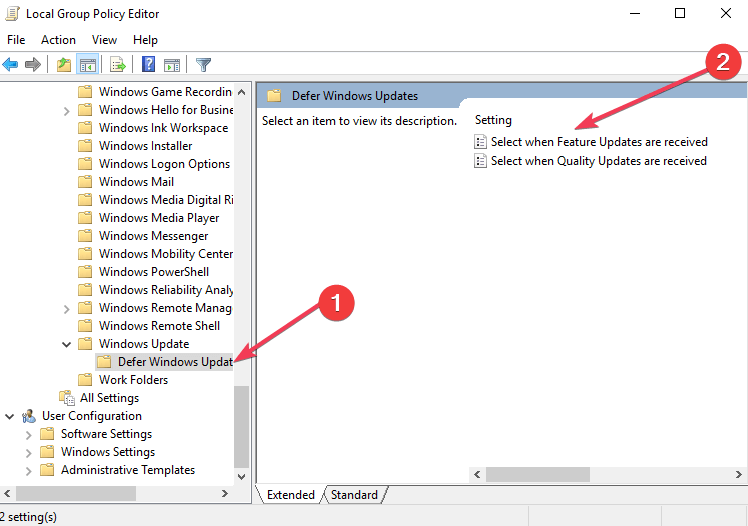Expand Administrative Templates under User Configuration

point(29,471)
